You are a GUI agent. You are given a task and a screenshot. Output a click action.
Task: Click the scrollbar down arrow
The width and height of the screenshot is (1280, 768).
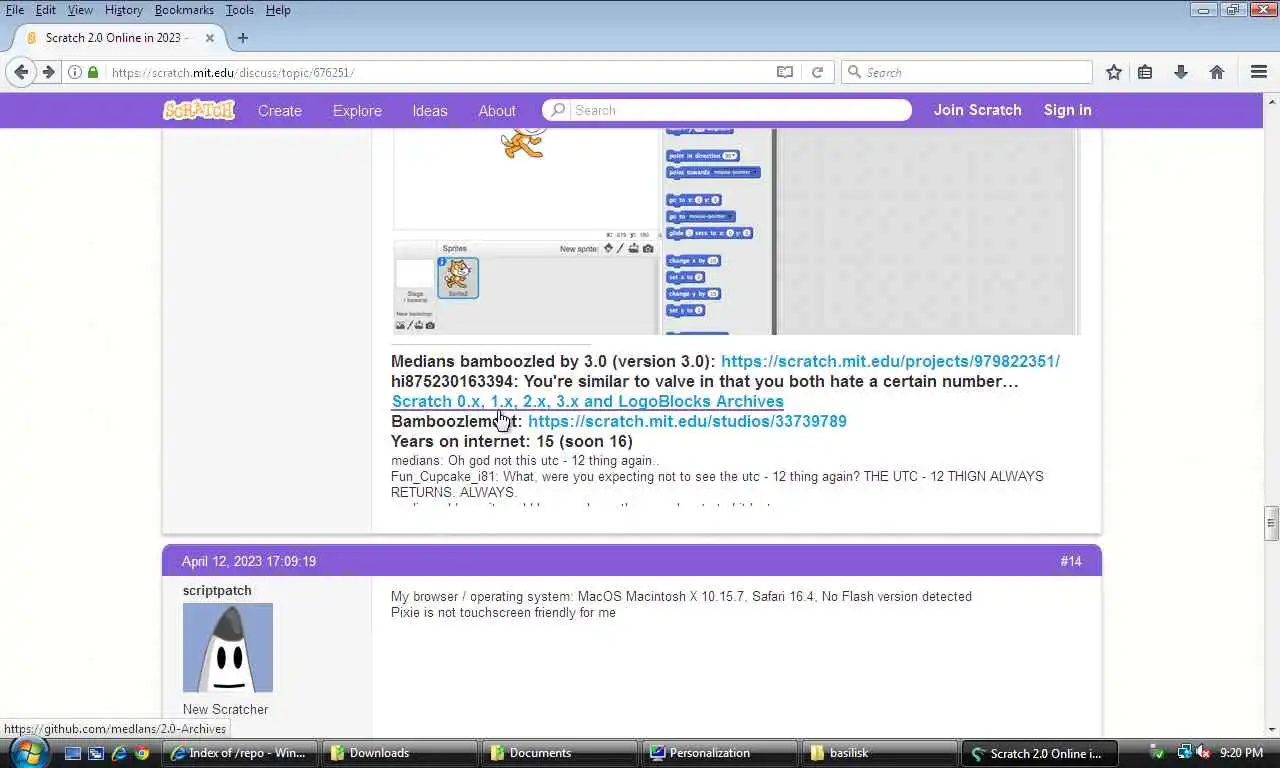[1272, 729]
